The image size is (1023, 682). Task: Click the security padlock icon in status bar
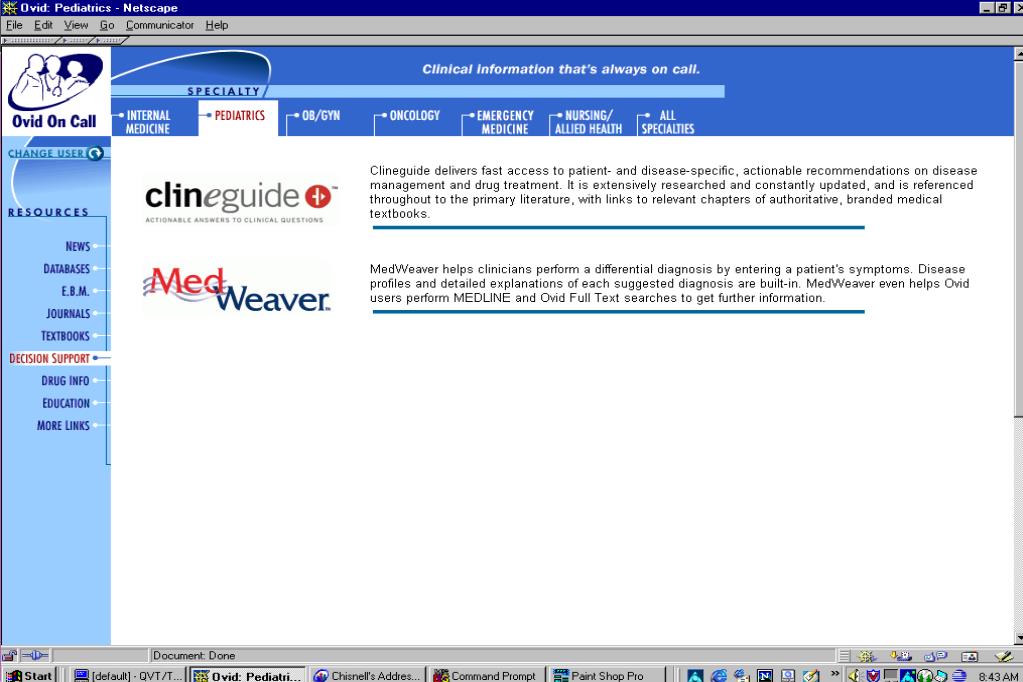coord(9,655)
